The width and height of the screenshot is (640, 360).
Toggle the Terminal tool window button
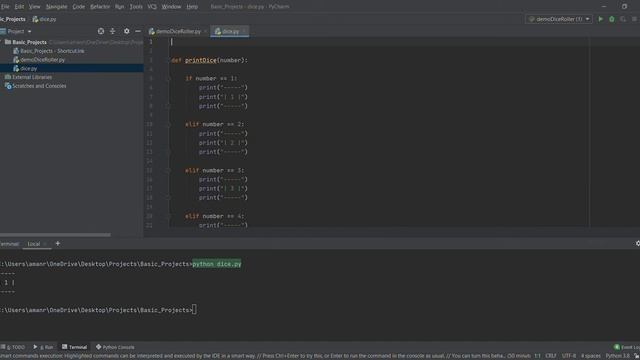[x=75, y=347]
